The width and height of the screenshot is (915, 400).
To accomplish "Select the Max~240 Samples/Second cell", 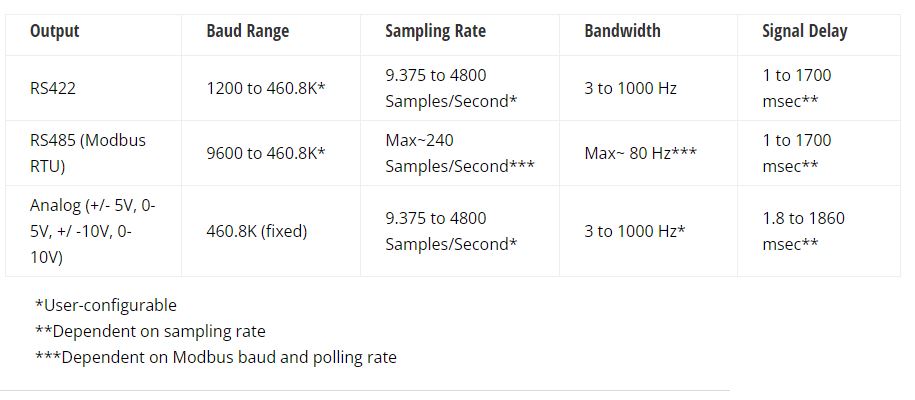I will [x=460, y=153].
